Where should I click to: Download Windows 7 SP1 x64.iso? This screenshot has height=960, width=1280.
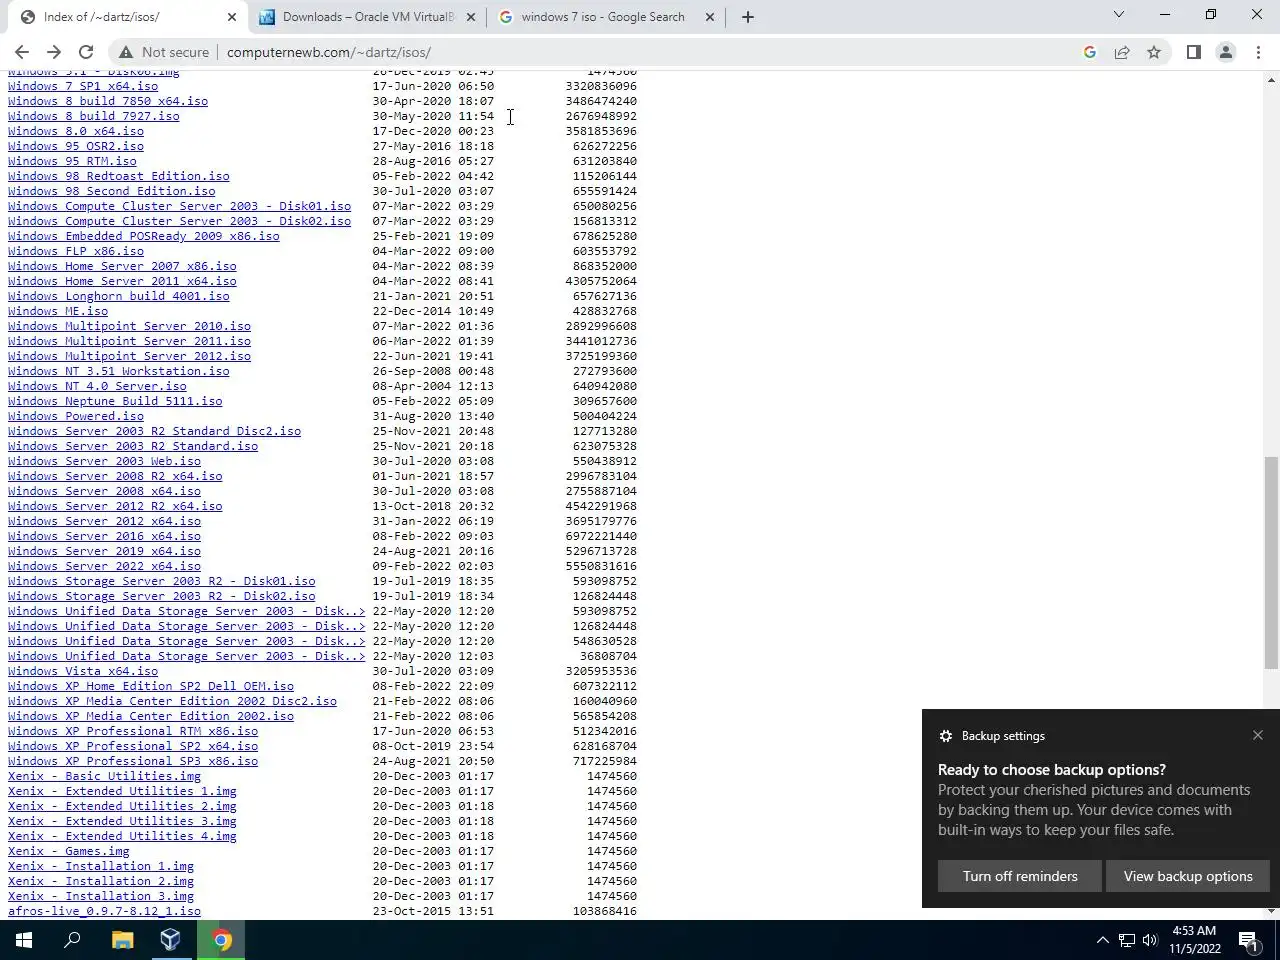pos(83,86)
